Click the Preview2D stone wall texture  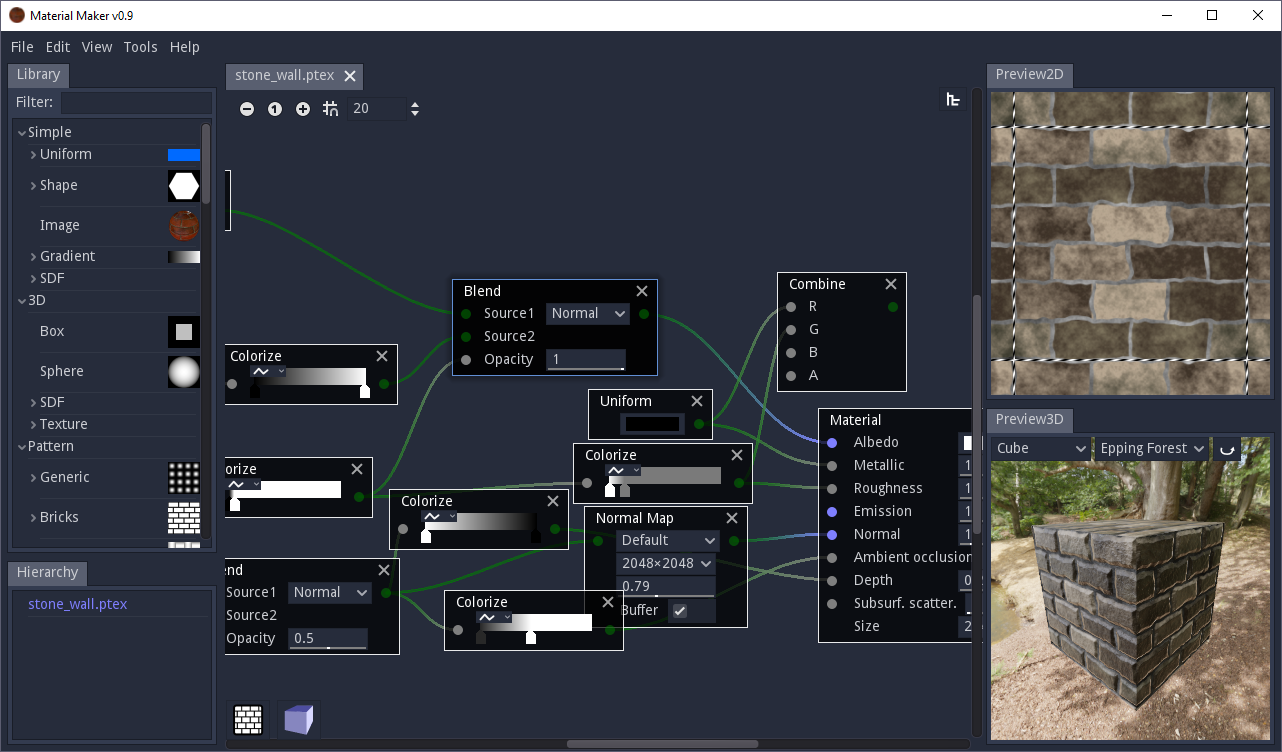pos(1130,245)
